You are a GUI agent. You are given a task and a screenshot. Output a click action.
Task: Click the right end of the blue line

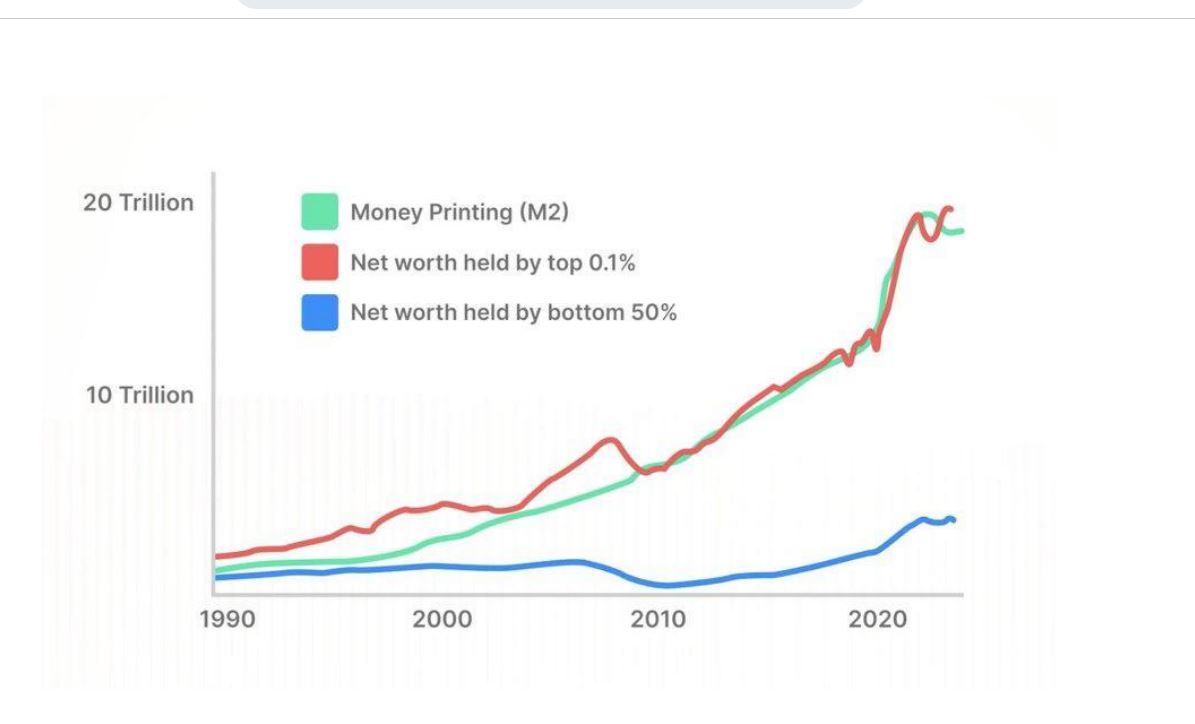tap(953, 519)
